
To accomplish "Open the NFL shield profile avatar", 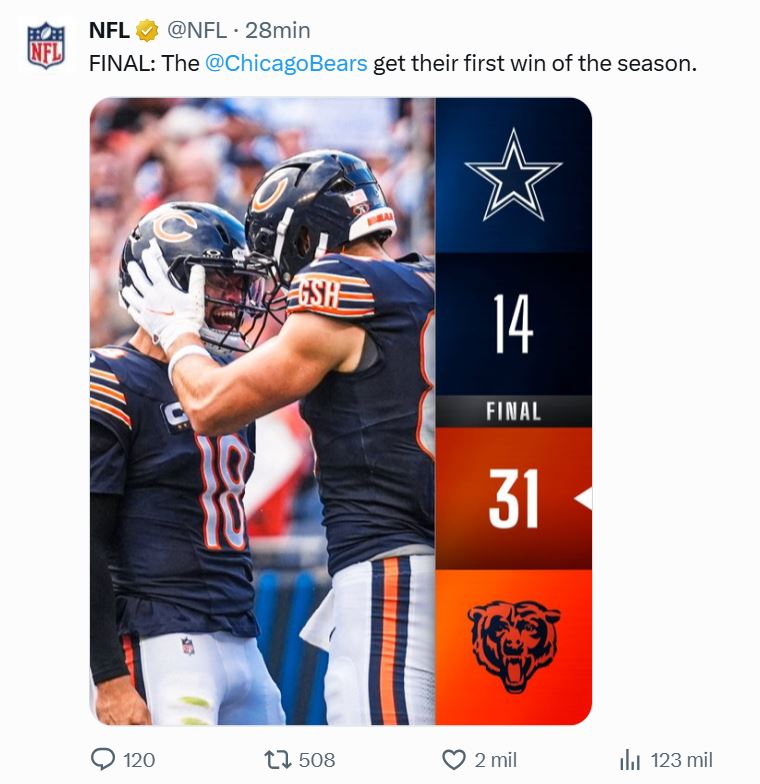I will (x=46, y=46).
